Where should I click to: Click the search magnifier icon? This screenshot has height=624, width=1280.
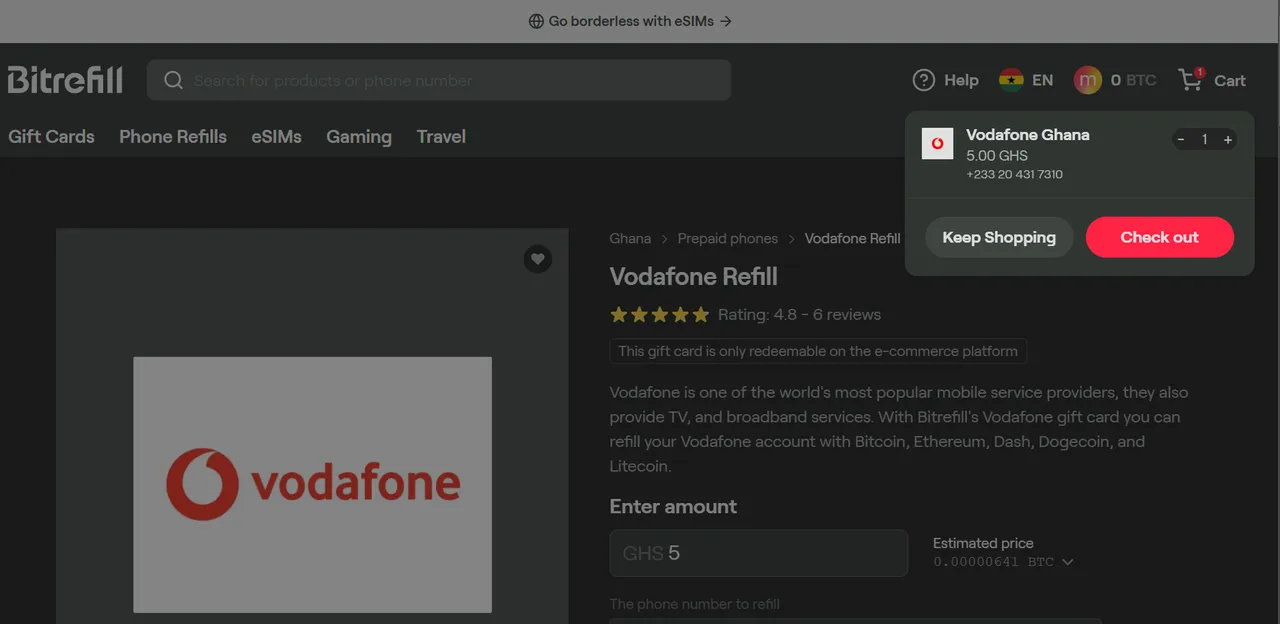point(173,80)
